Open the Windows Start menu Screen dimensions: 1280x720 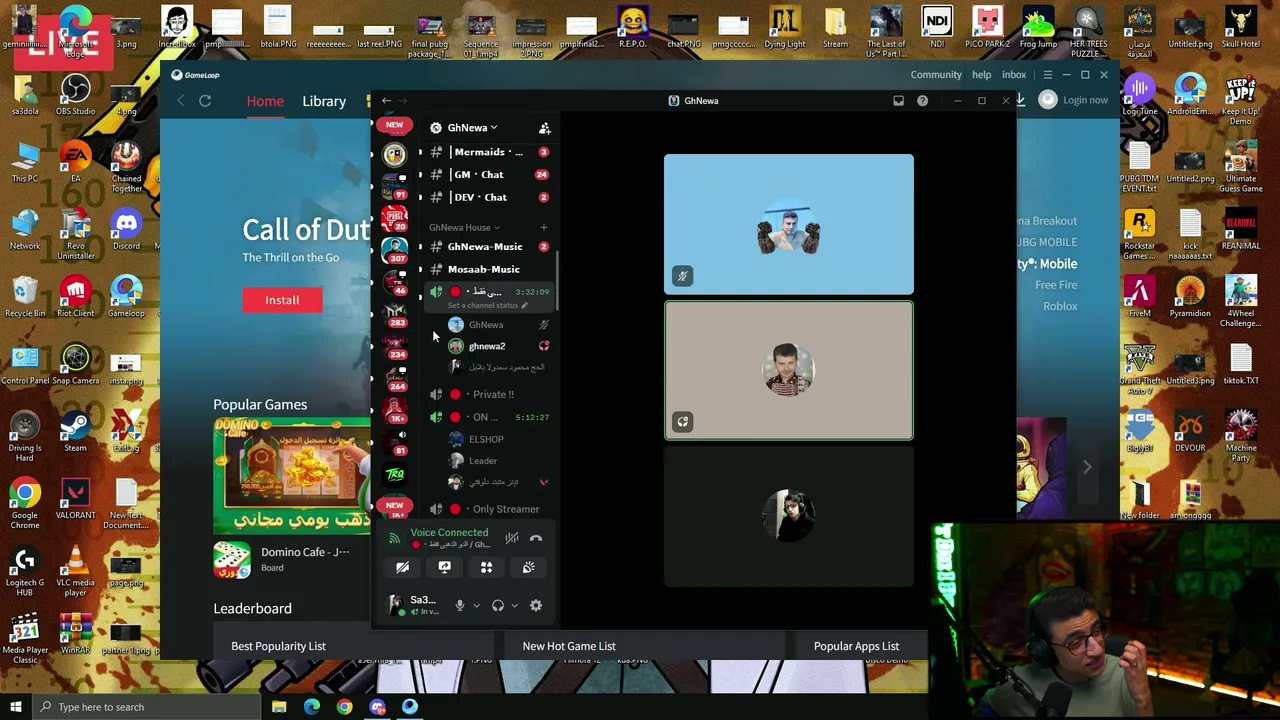coord(15,707)
